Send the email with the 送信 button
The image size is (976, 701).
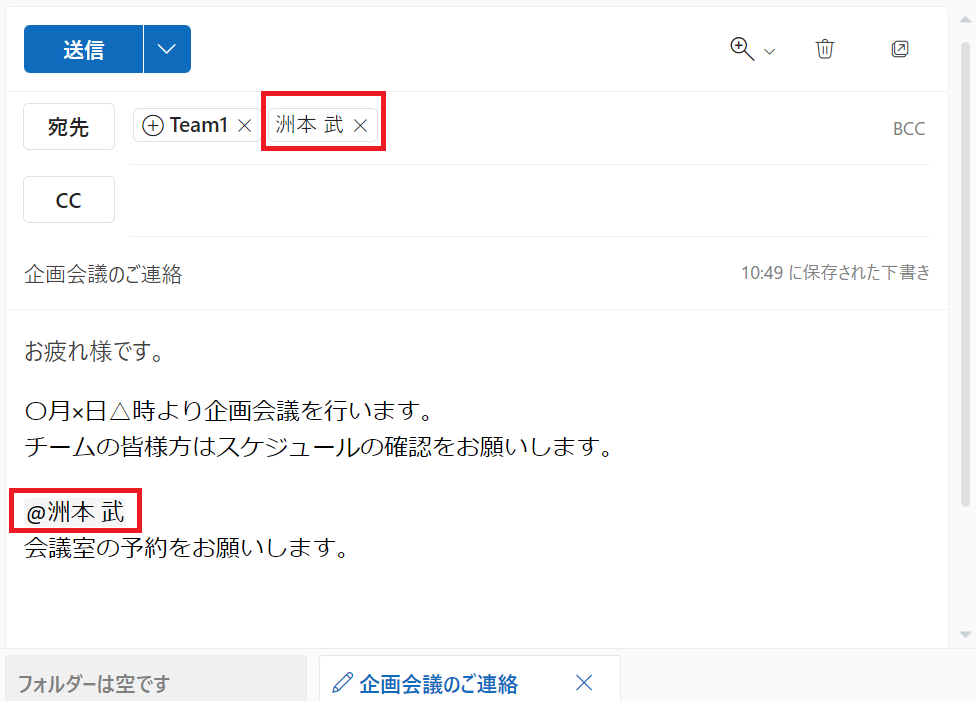83,49
